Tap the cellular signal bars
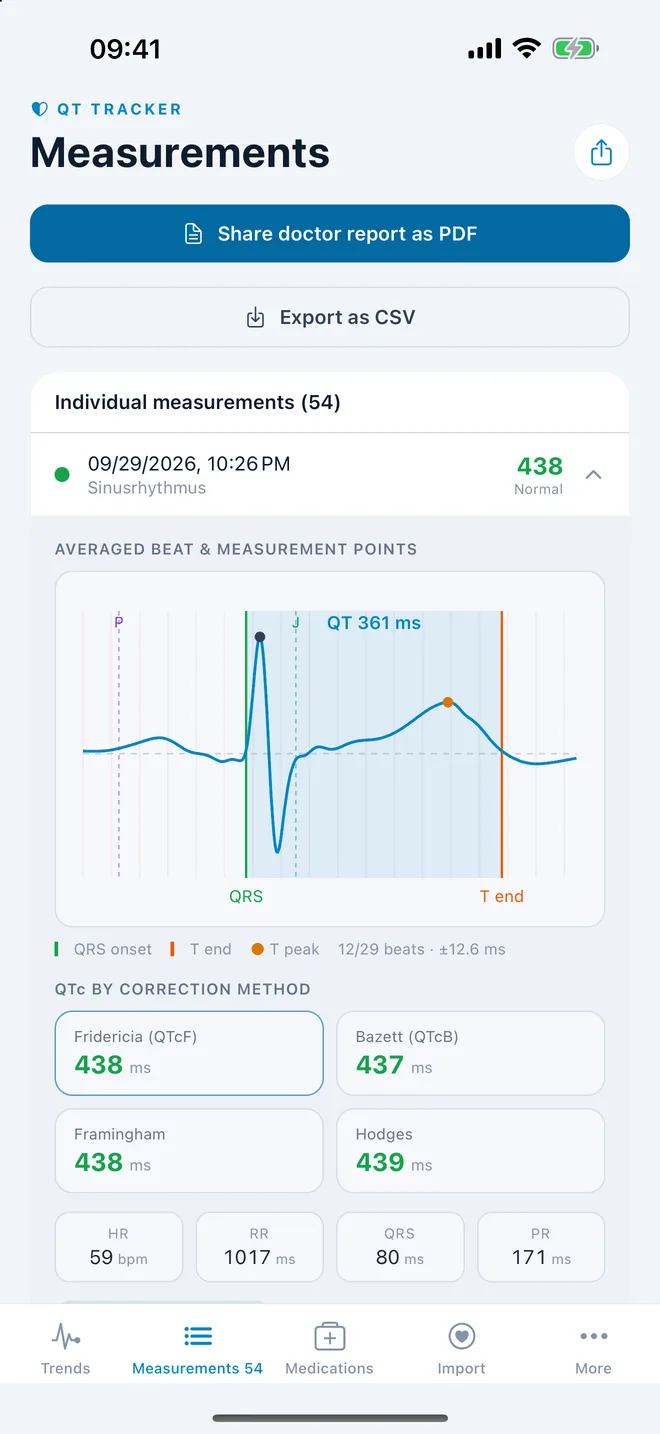This screenshot has height=1434, width=660. pyautogui.click(x=485, y=49)
